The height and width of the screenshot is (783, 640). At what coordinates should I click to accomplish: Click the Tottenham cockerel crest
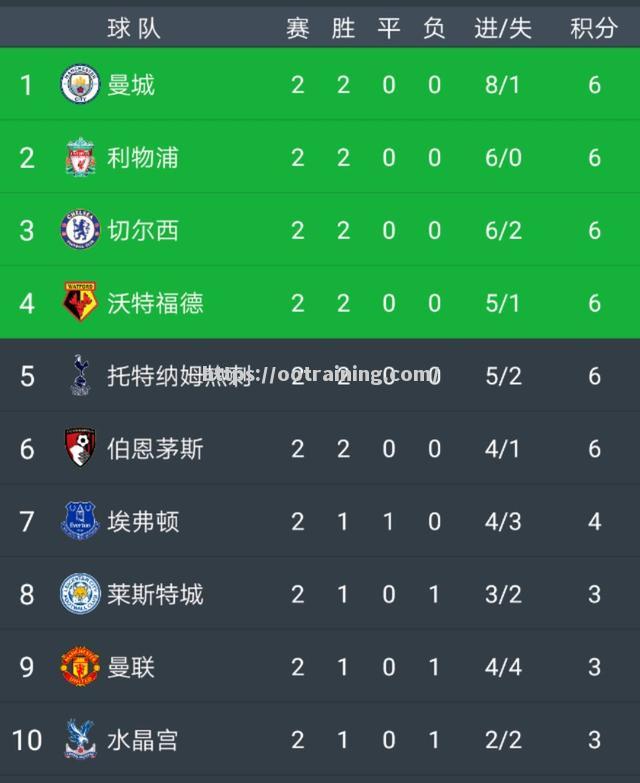click(x=80, y=375)
